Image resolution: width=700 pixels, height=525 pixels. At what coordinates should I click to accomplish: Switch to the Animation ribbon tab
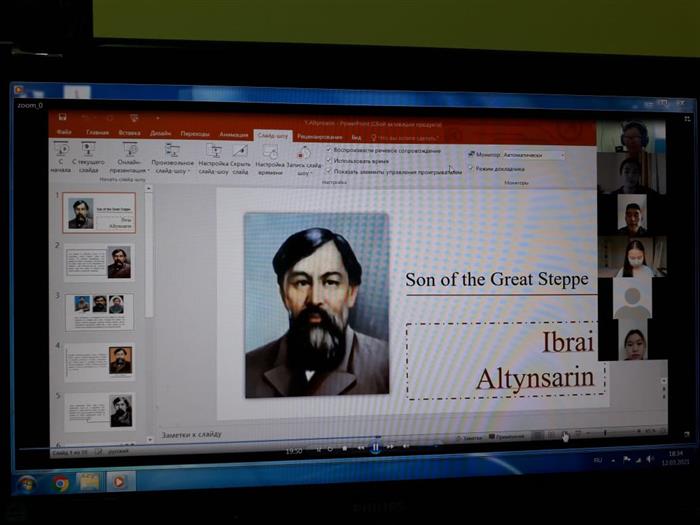coord(233,134)
